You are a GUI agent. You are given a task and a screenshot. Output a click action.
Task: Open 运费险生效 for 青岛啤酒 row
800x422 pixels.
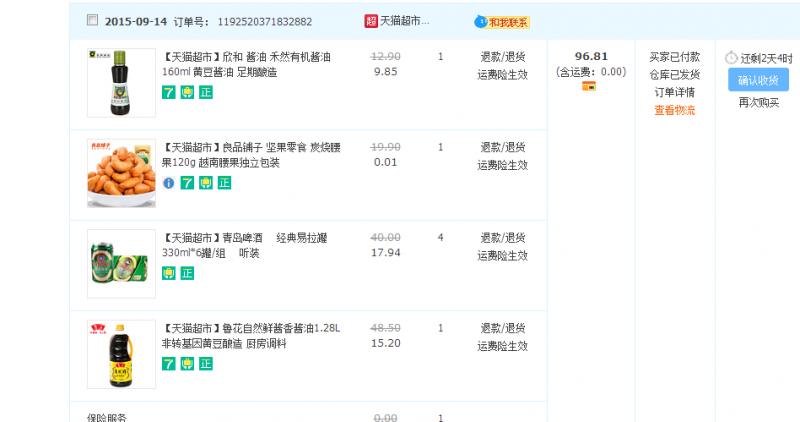(x=503, y=255)
